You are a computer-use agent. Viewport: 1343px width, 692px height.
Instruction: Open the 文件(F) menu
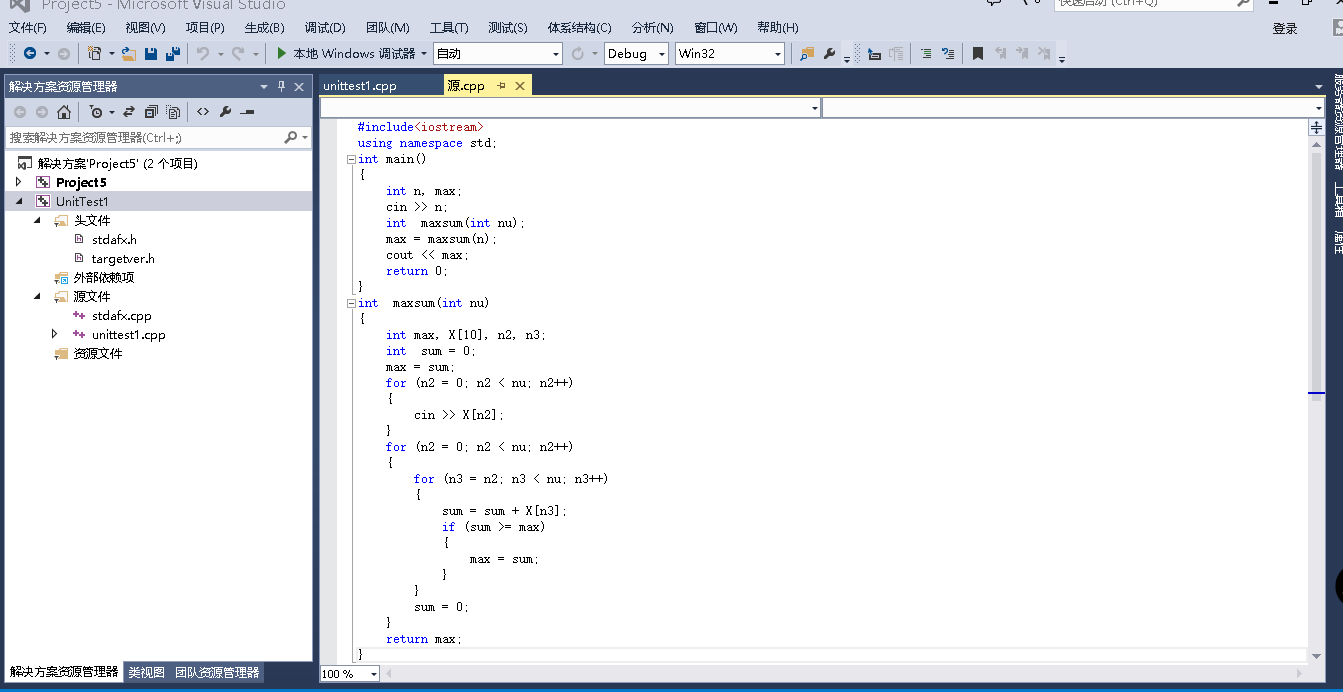(28, 27)
